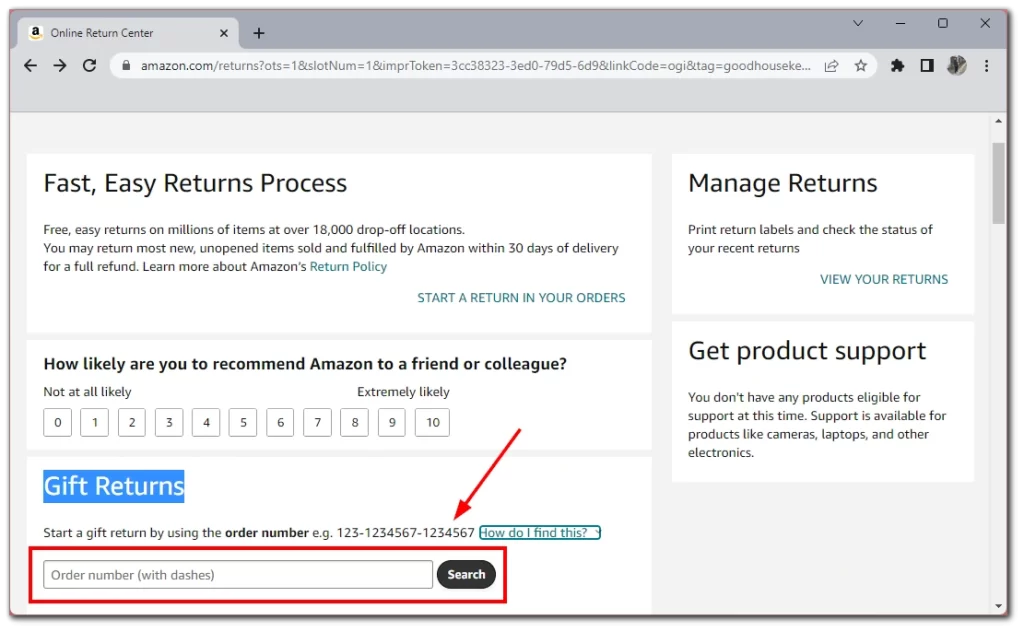Select rating 10 in recommendation survey

[432, 423]
